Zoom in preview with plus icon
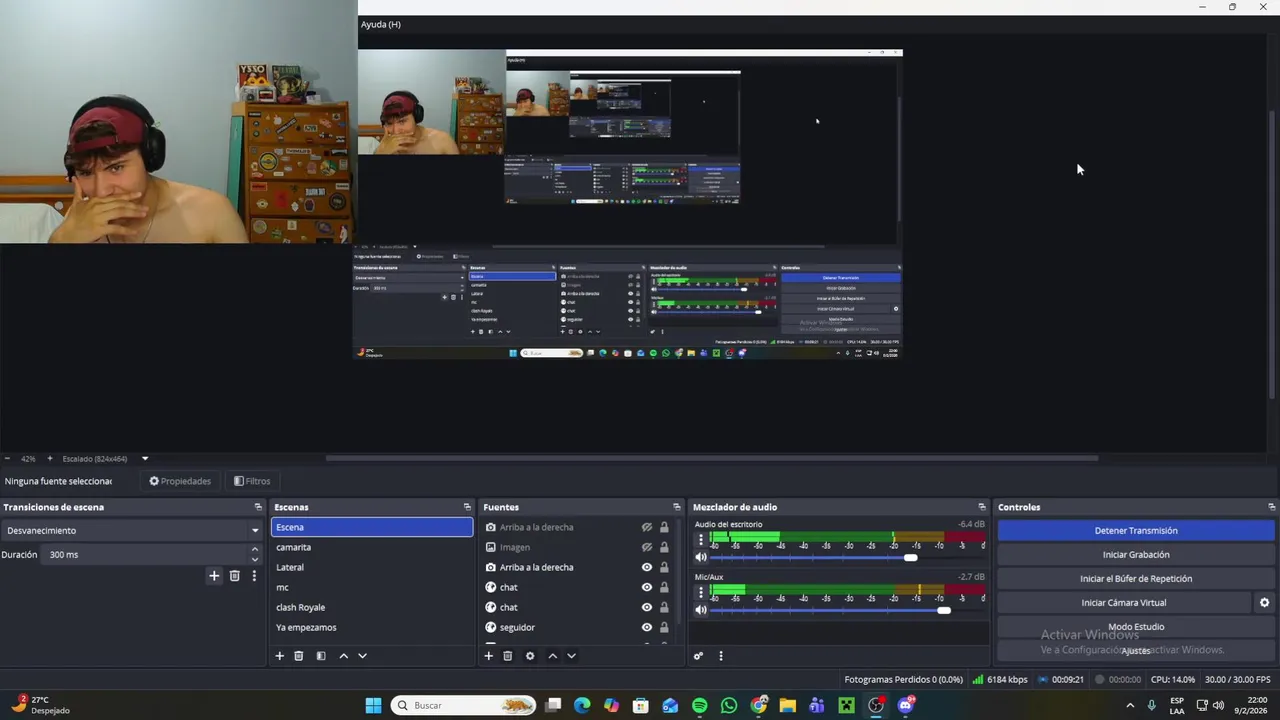 tap(50, 459)
